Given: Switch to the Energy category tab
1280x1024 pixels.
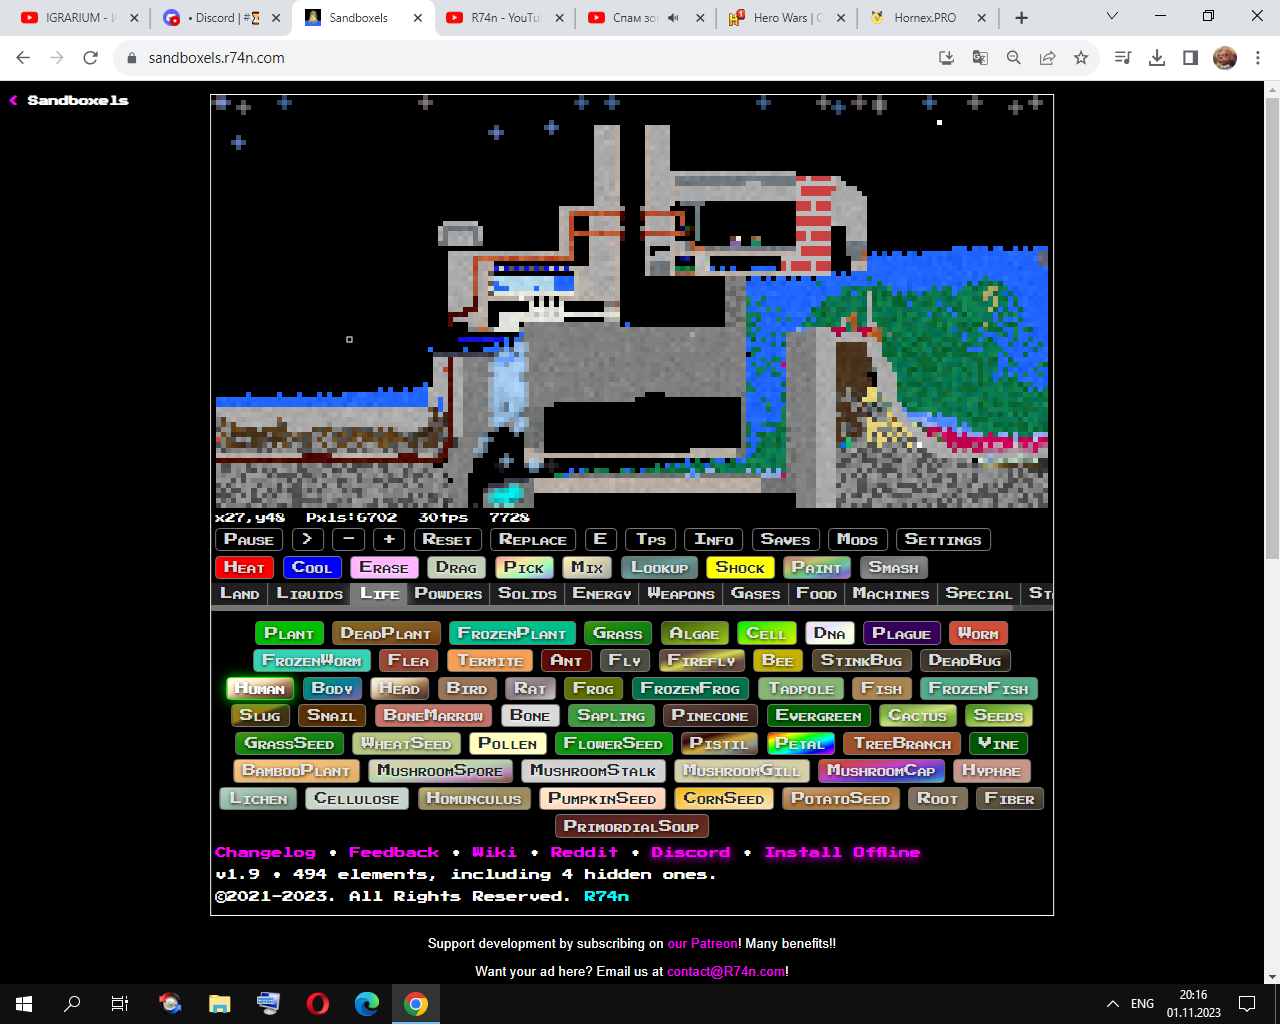Looking at the screenshot, I should click(602, 594).
